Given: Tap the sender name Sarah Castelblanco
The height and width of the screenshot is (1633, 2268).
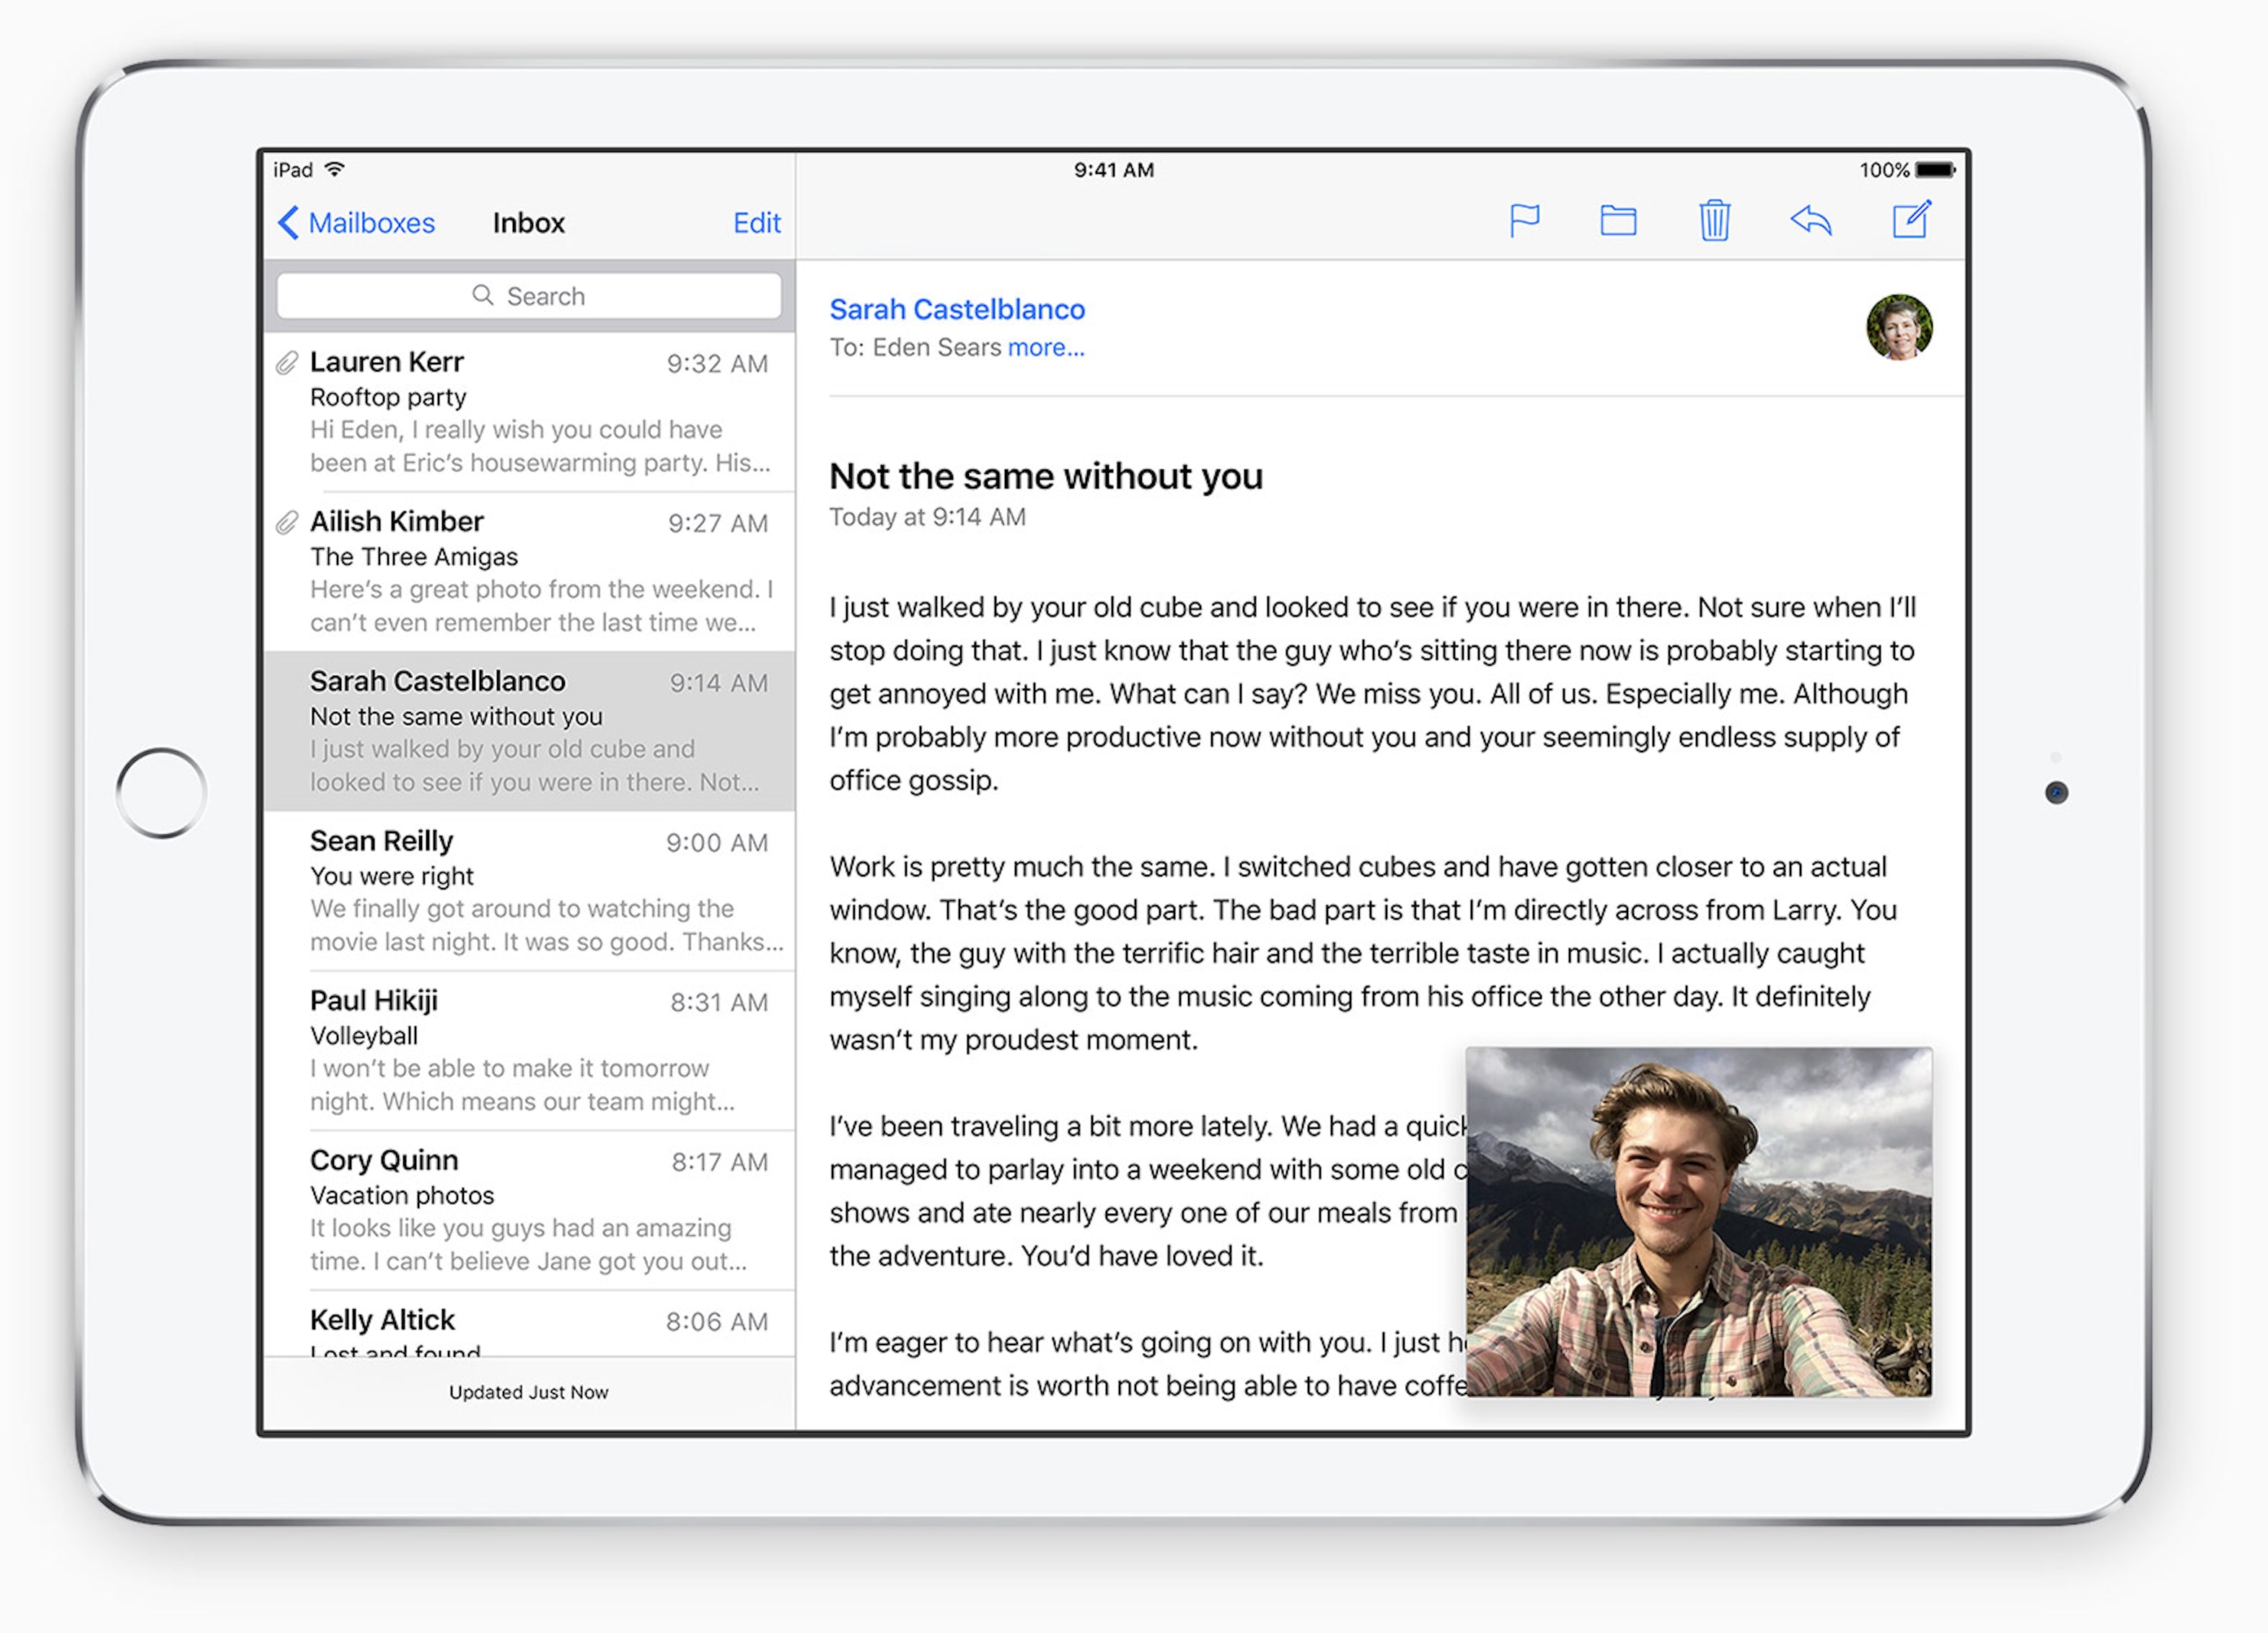Looking at the screenshot, I should 957,310.
